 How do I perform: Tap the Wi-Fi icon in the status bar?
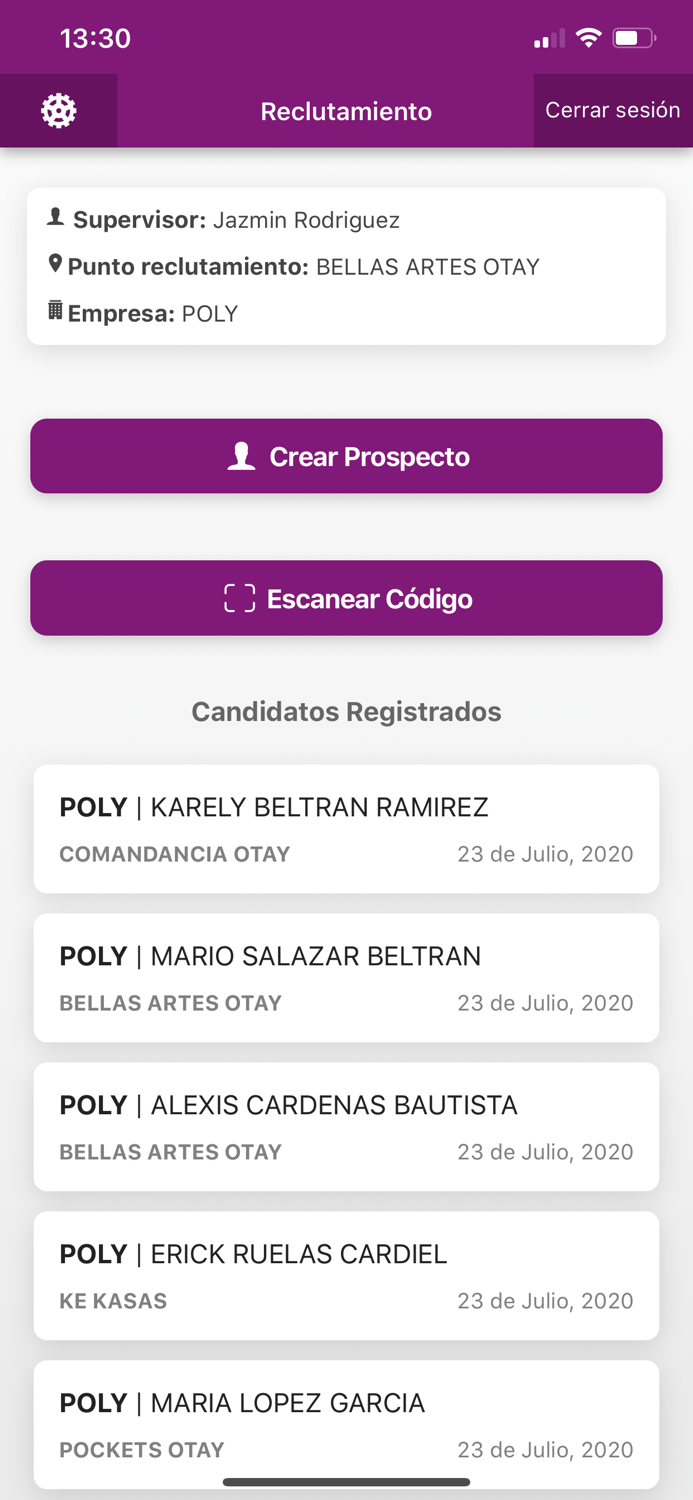[589, 38]
